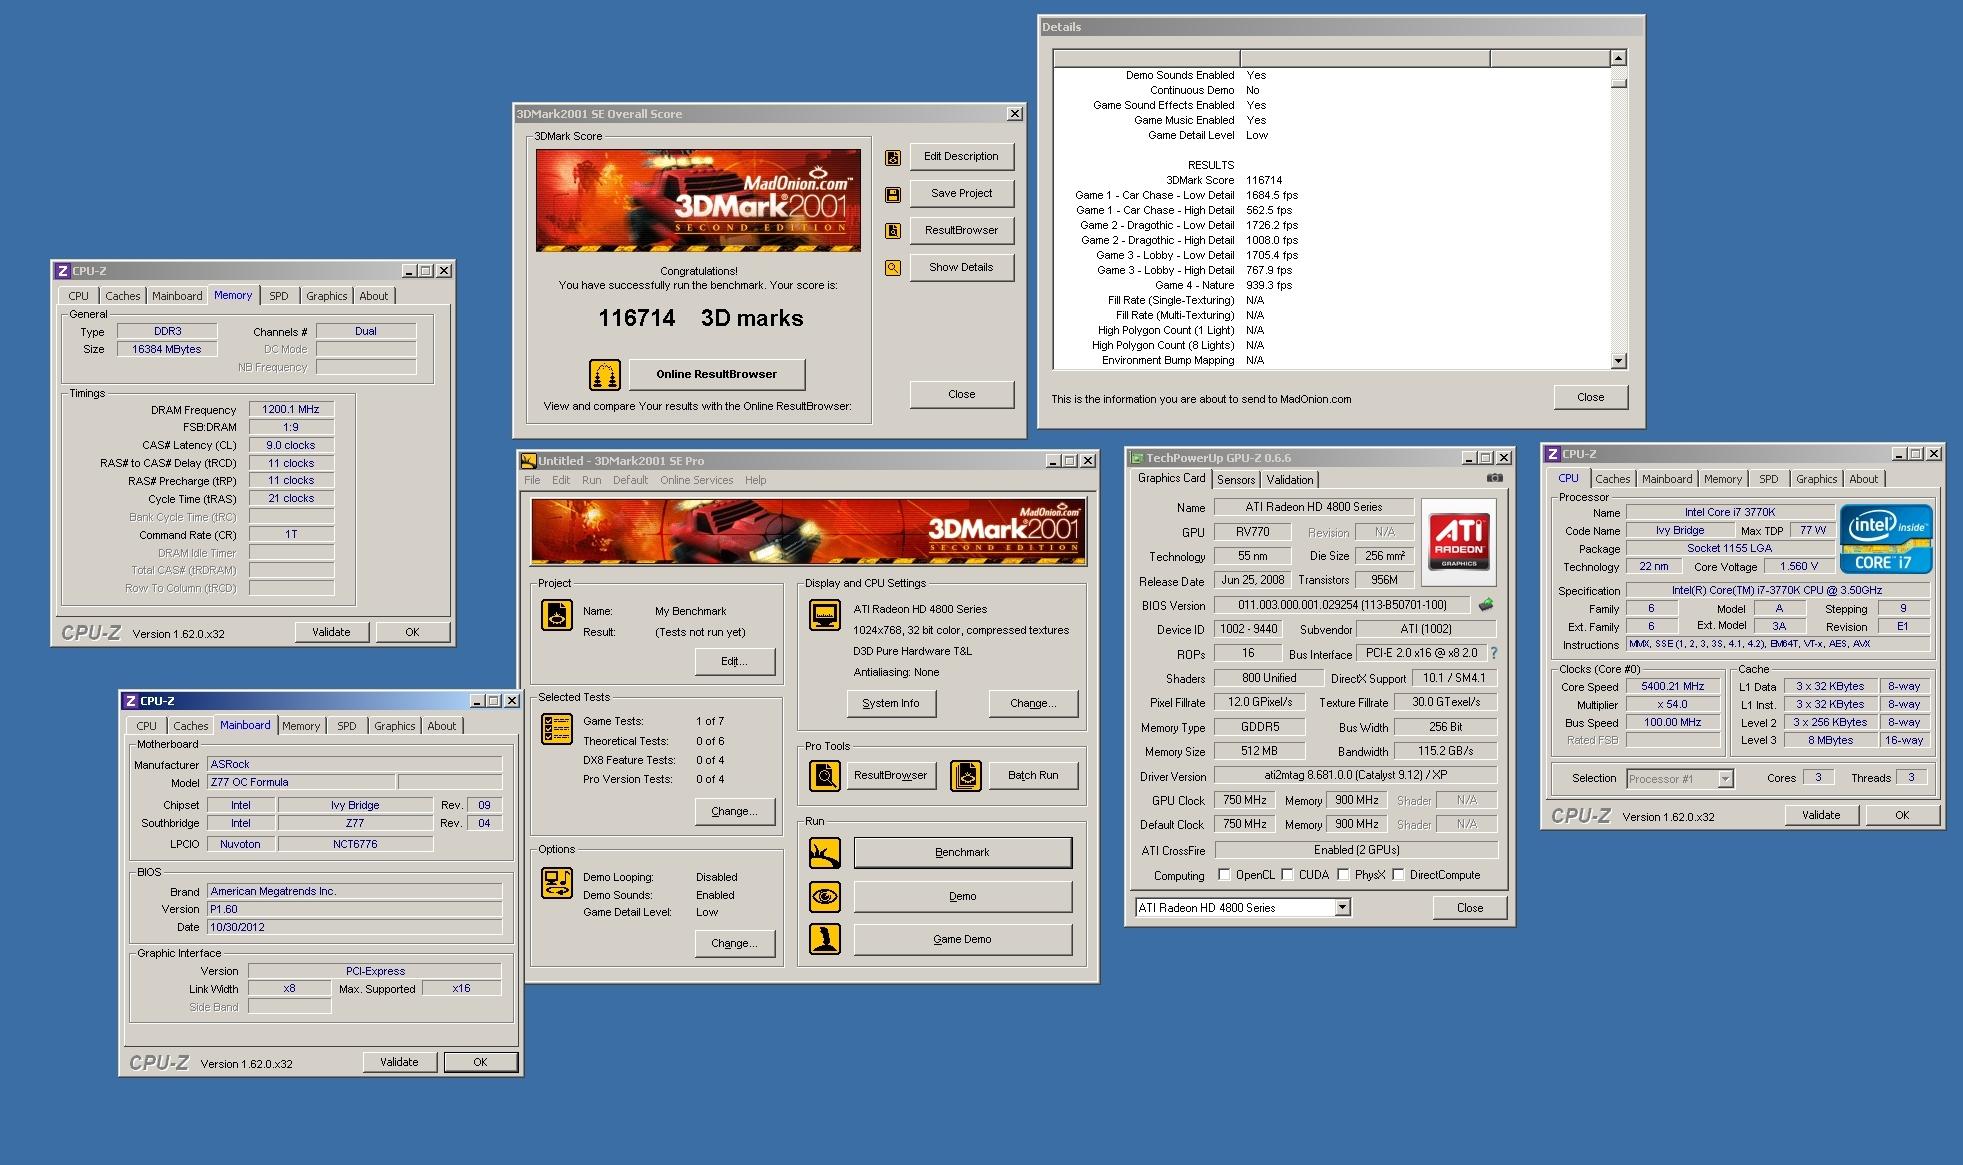Open the Processor #1 selection dropdown

1725,779
